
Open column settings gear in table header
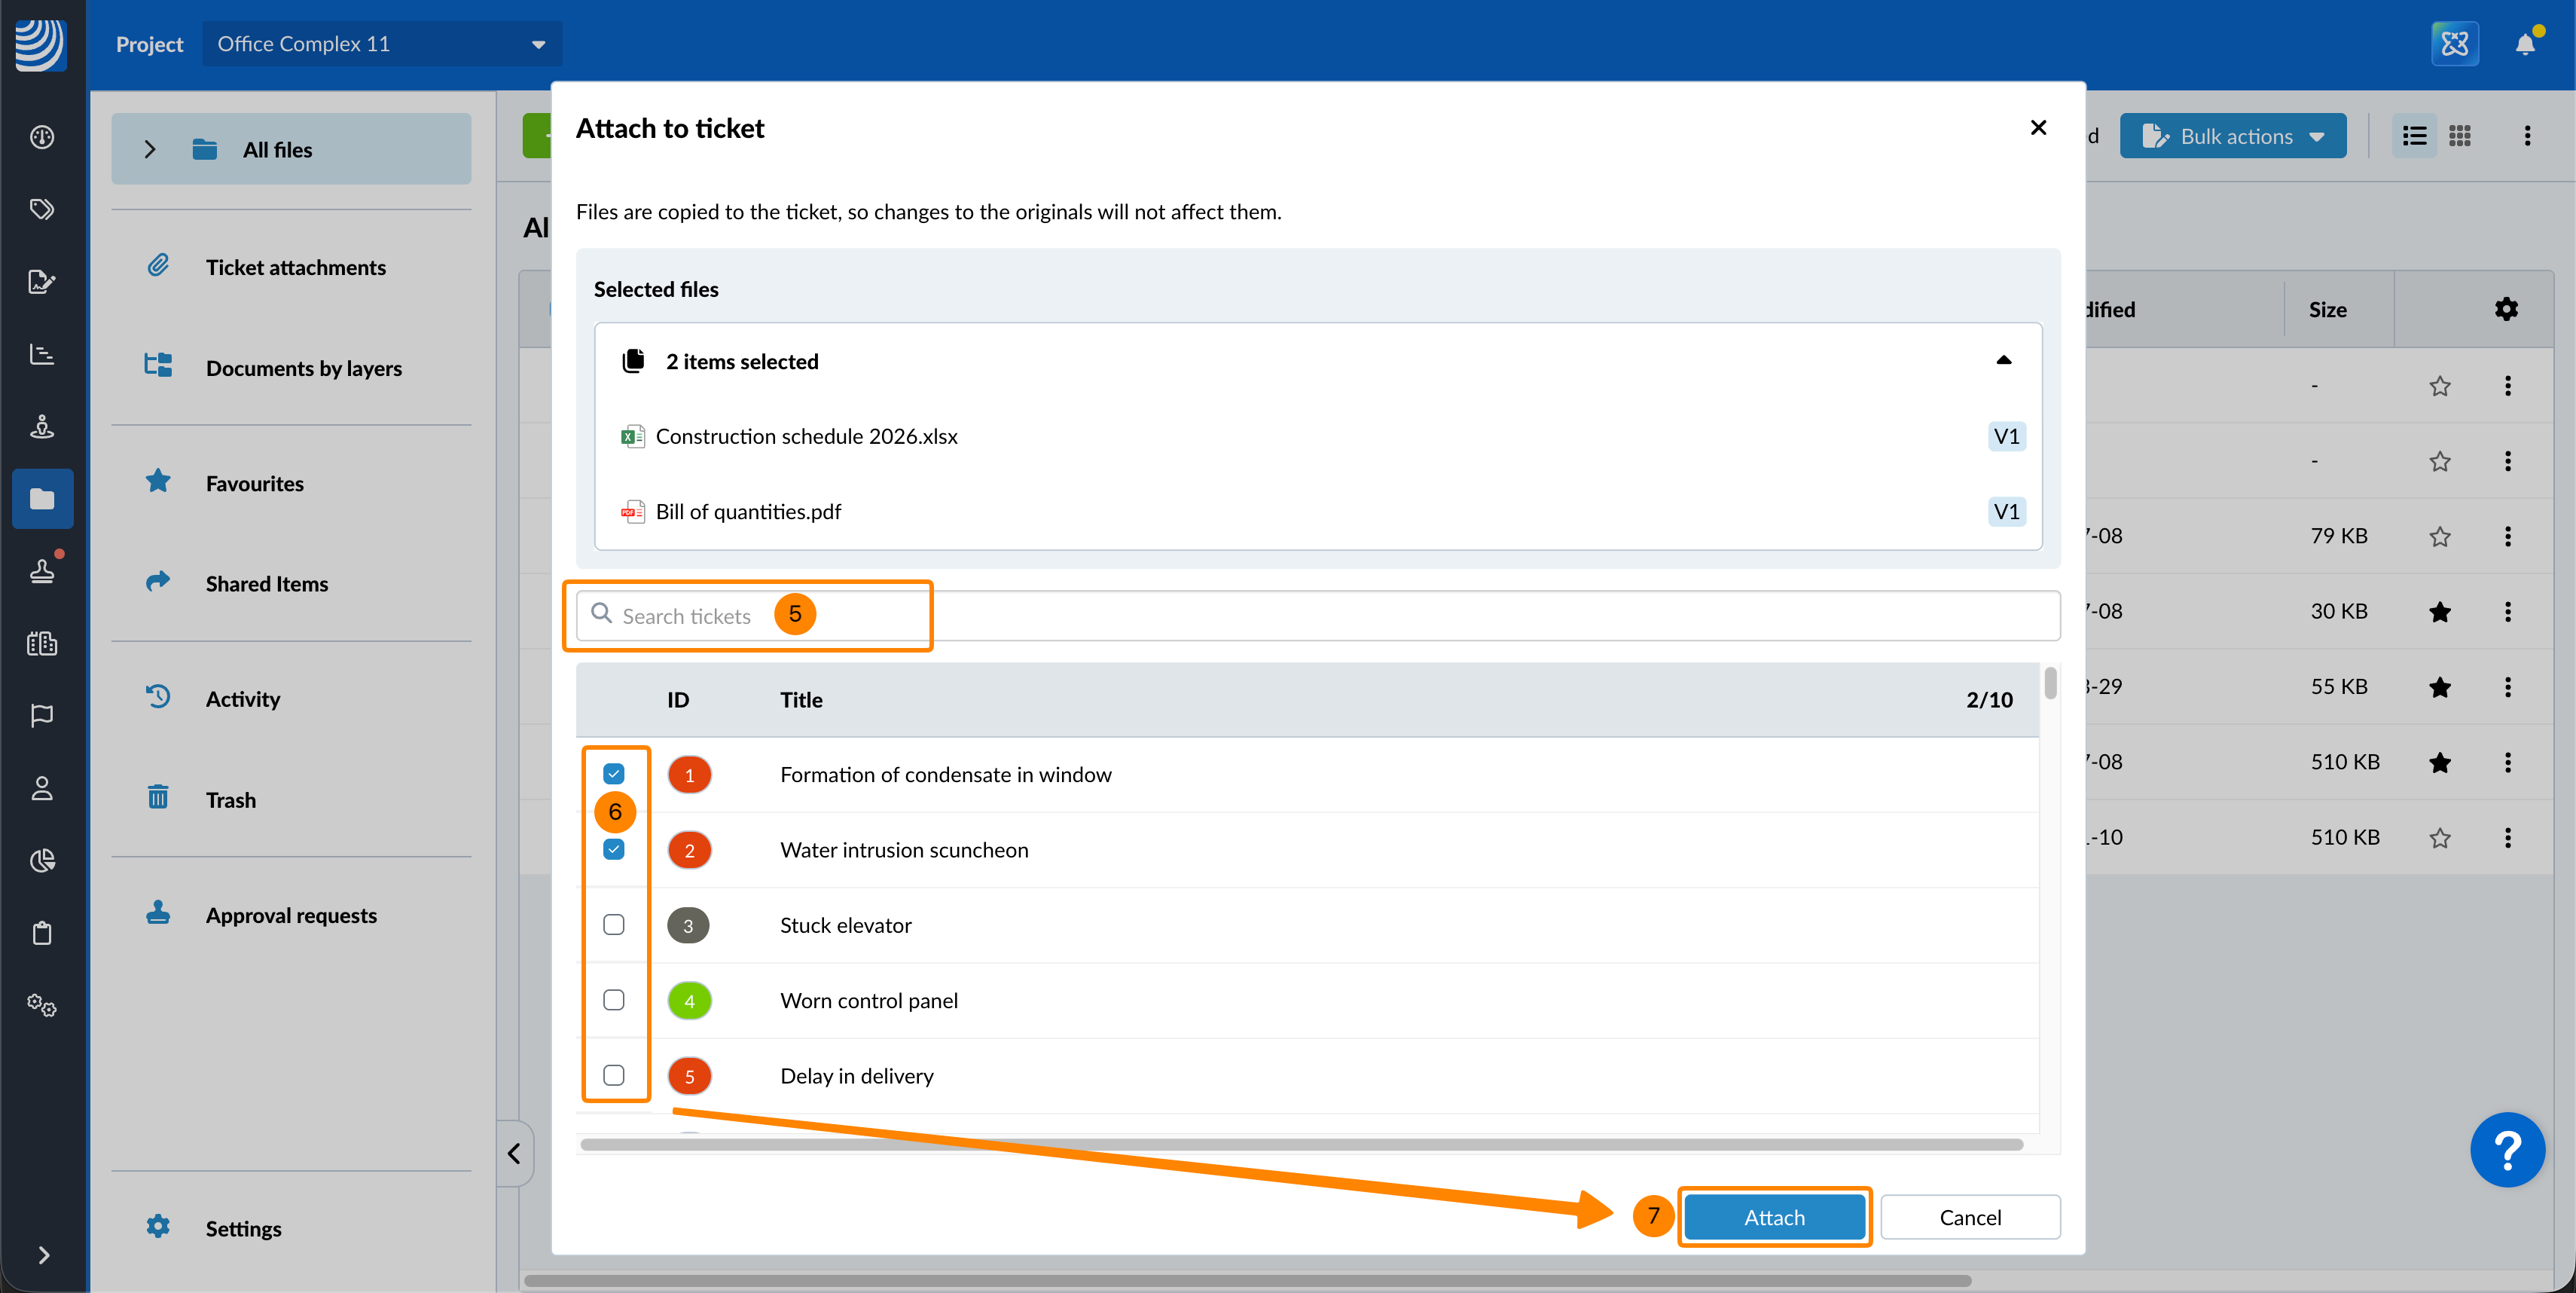(x=2506, y=309)
